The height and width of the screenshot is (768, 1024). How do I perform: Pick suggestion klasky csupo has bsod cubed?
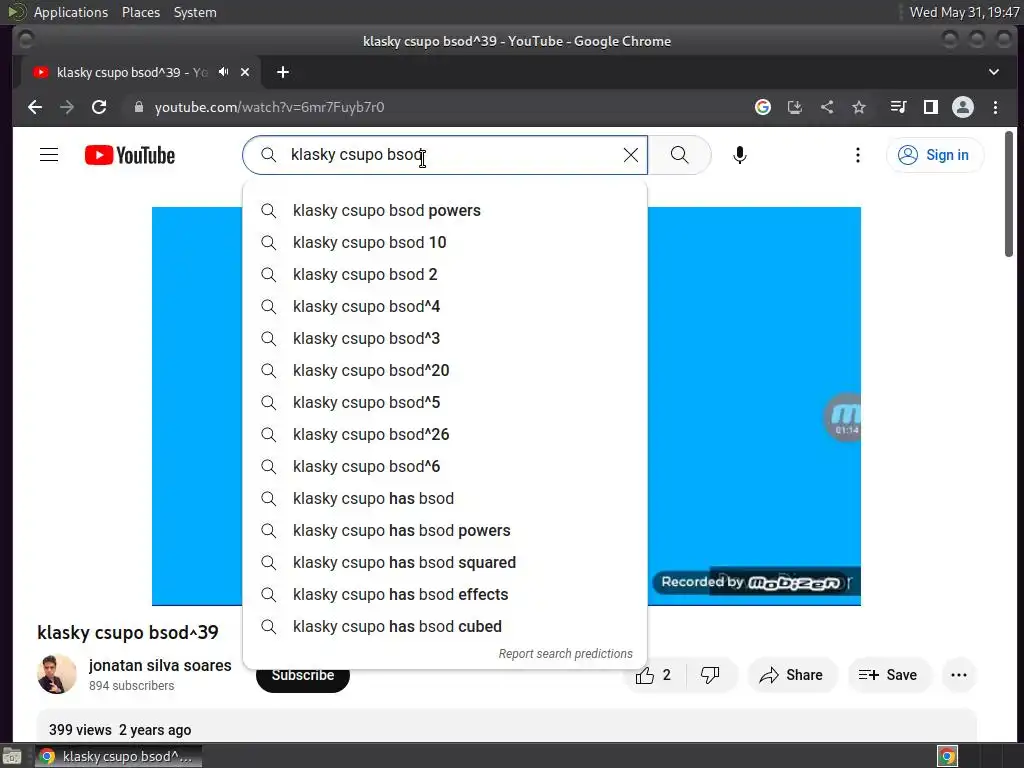point(445,626)
